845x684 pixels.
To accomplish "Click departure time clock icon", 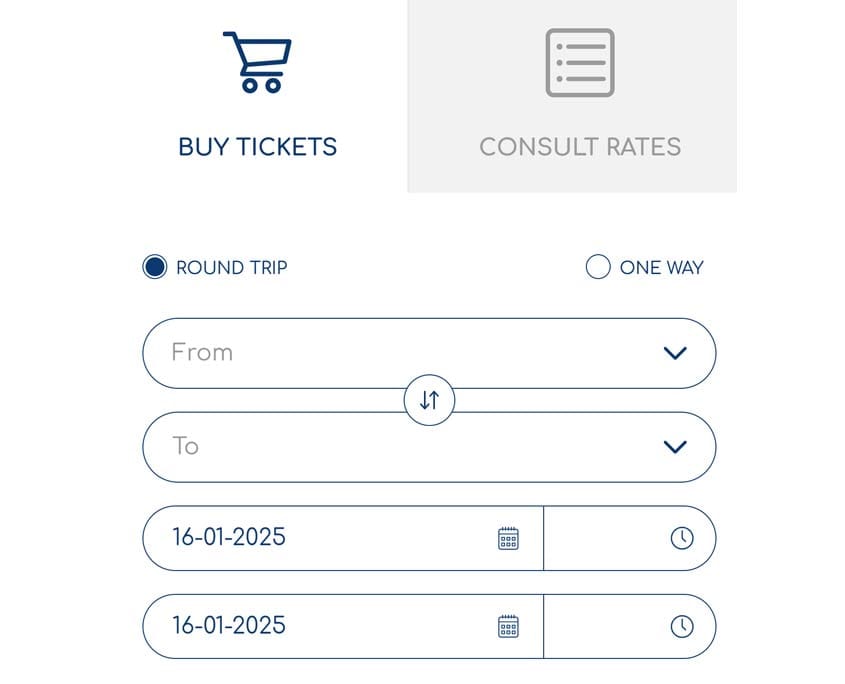I will [682, 538].
